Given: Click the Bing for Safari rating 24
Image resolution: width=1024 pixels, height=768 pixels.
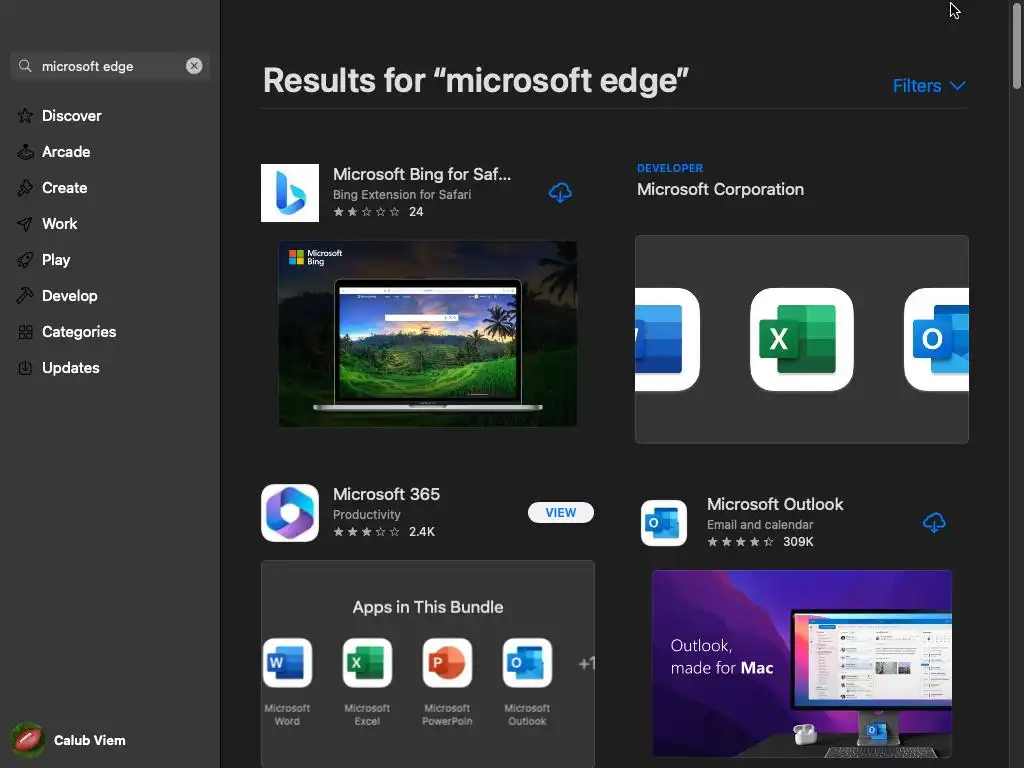Looking at the screenshot, I should point(378,212).
